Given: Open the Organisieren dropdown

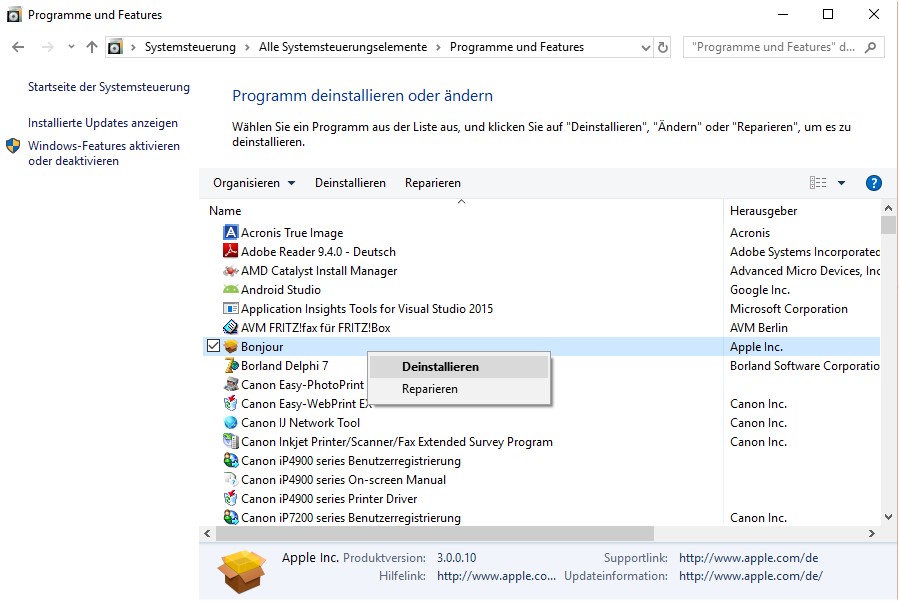Looking at the screenshot, I should [x=254, y=183].
